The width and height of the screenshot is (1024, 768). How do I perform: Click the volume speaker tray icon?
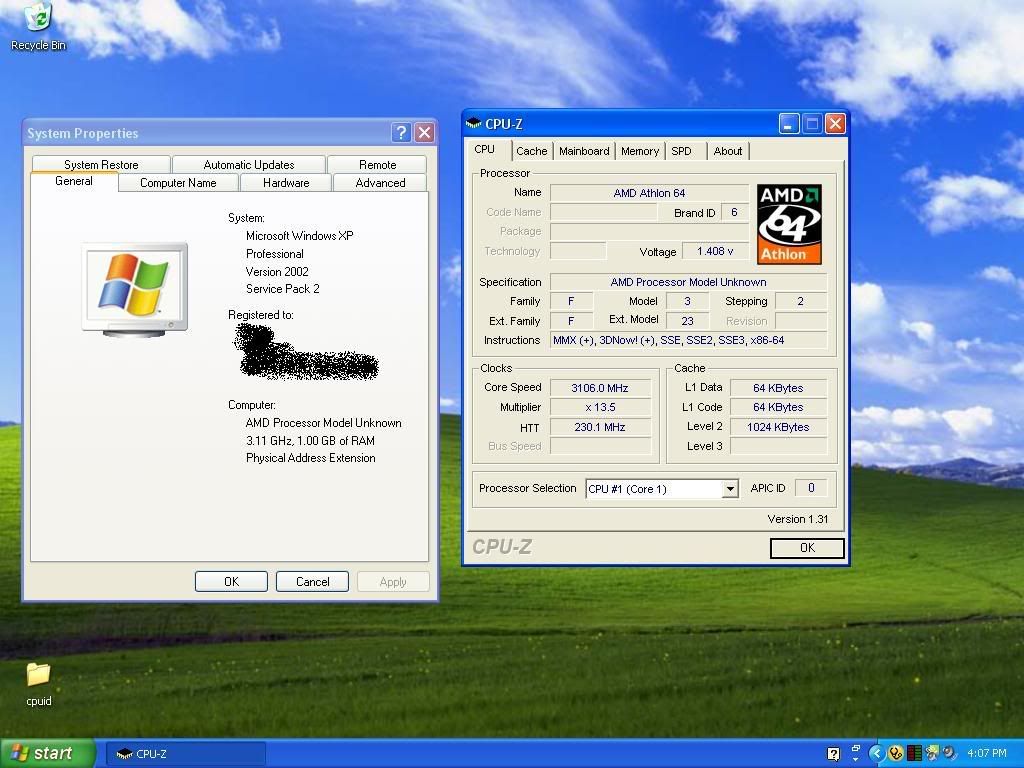coord(950,753)
